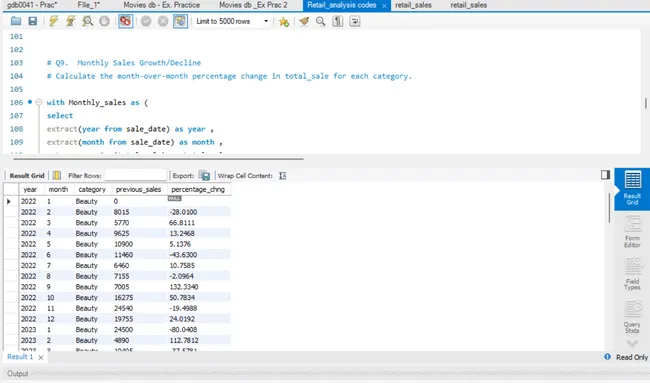Viewport: 650px width, 383px height.
Task: Open Movies db - Ex. Practice tab
Action: (162, 5)
